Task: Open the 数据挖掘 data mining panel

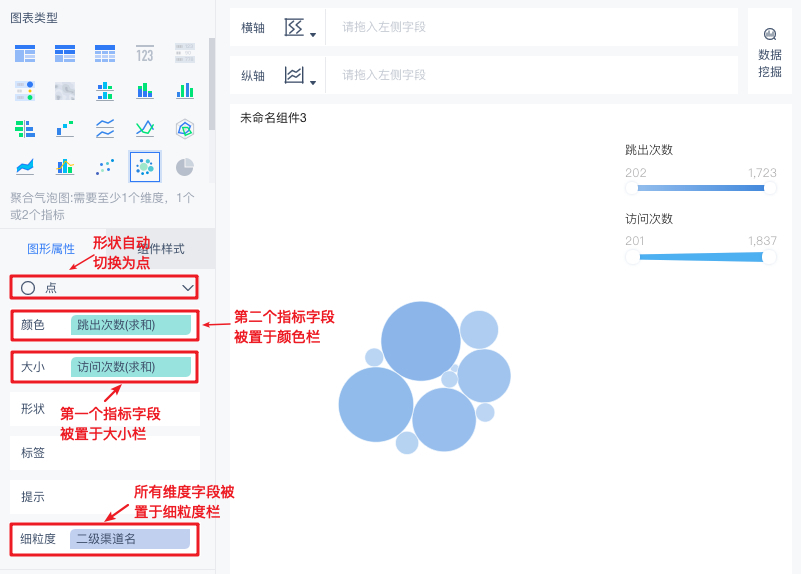Action: 769,53
